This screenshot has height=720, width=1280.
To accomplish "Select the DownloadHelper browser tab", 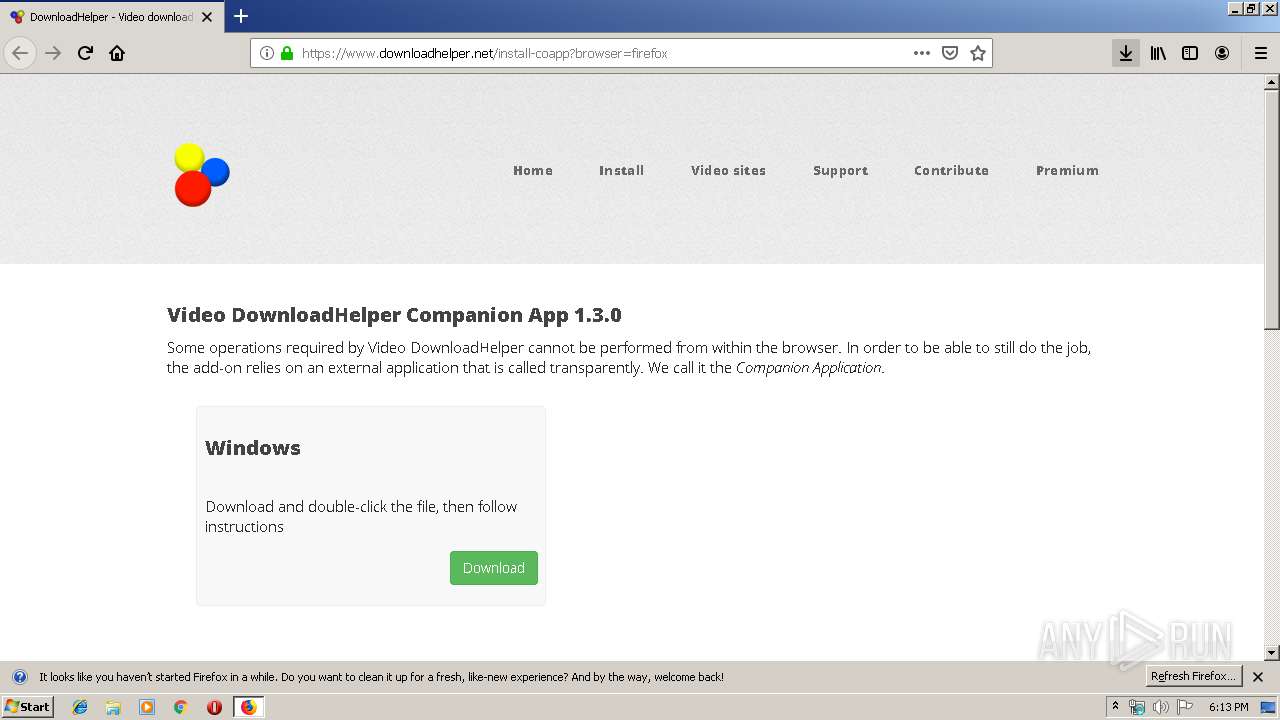I will (x=112, y=17).
